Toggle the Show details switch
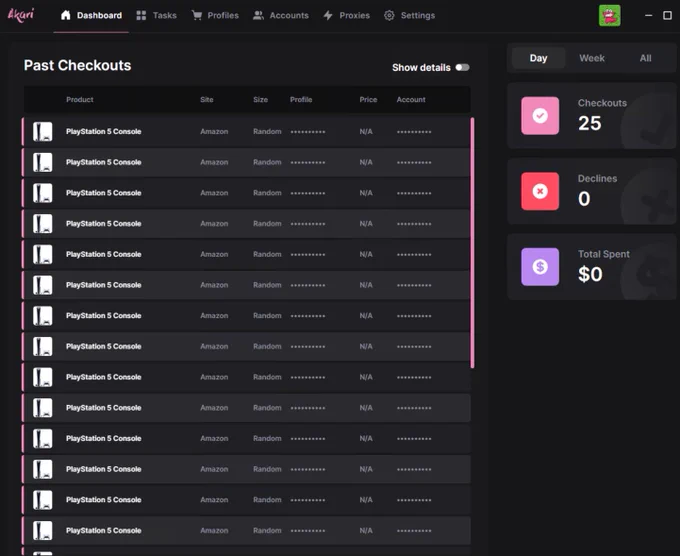The height and width of the screenshot is (556, 680). [462, 68]
